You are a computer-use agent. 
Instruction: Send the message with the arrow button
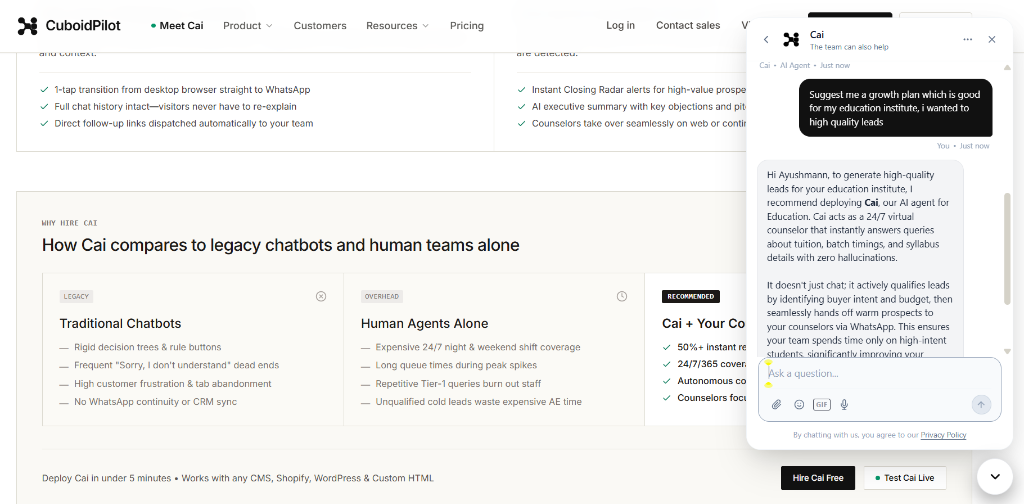point(980,405)
